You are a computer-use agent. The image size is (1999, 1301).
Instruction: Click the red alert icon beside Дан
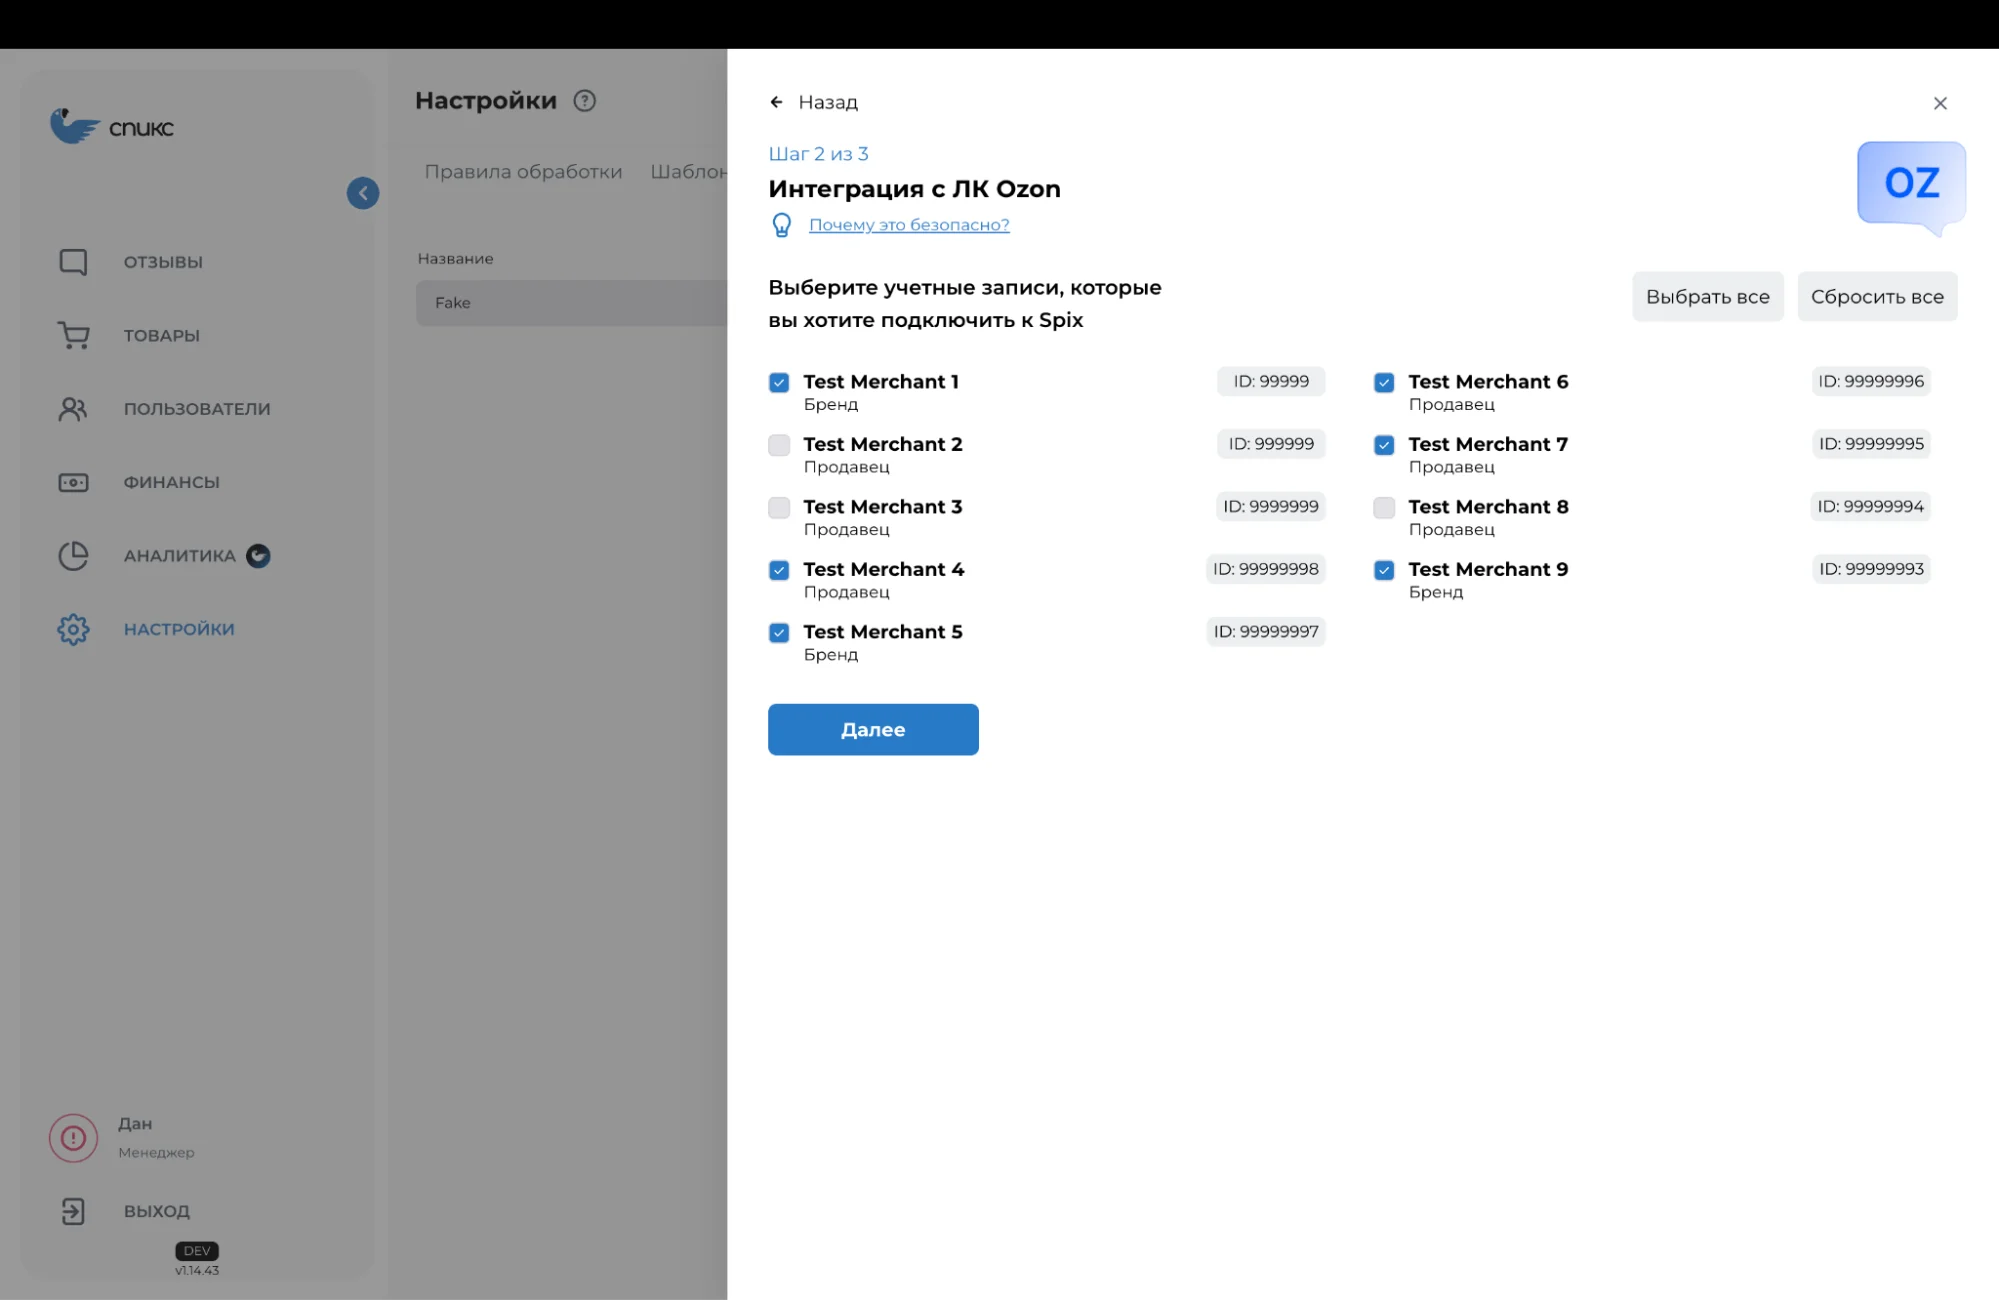pyautogui.click(x=73, y=1138)
